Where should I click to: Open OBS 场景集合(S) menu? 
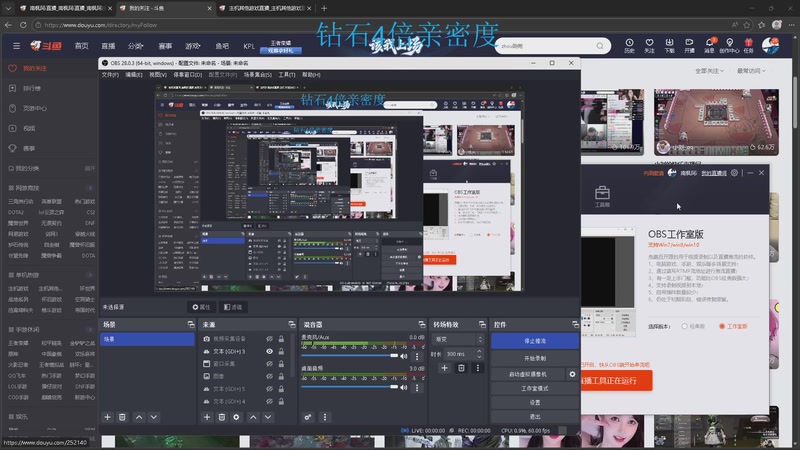point(258,75)
